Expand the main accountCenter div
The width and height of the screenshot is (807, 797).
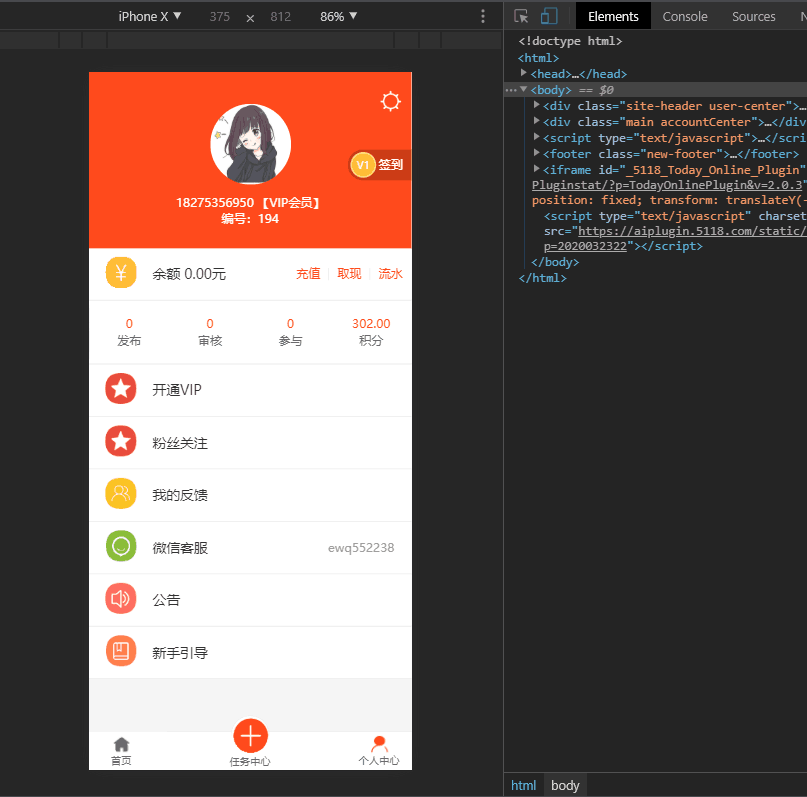tap(536, 121)
